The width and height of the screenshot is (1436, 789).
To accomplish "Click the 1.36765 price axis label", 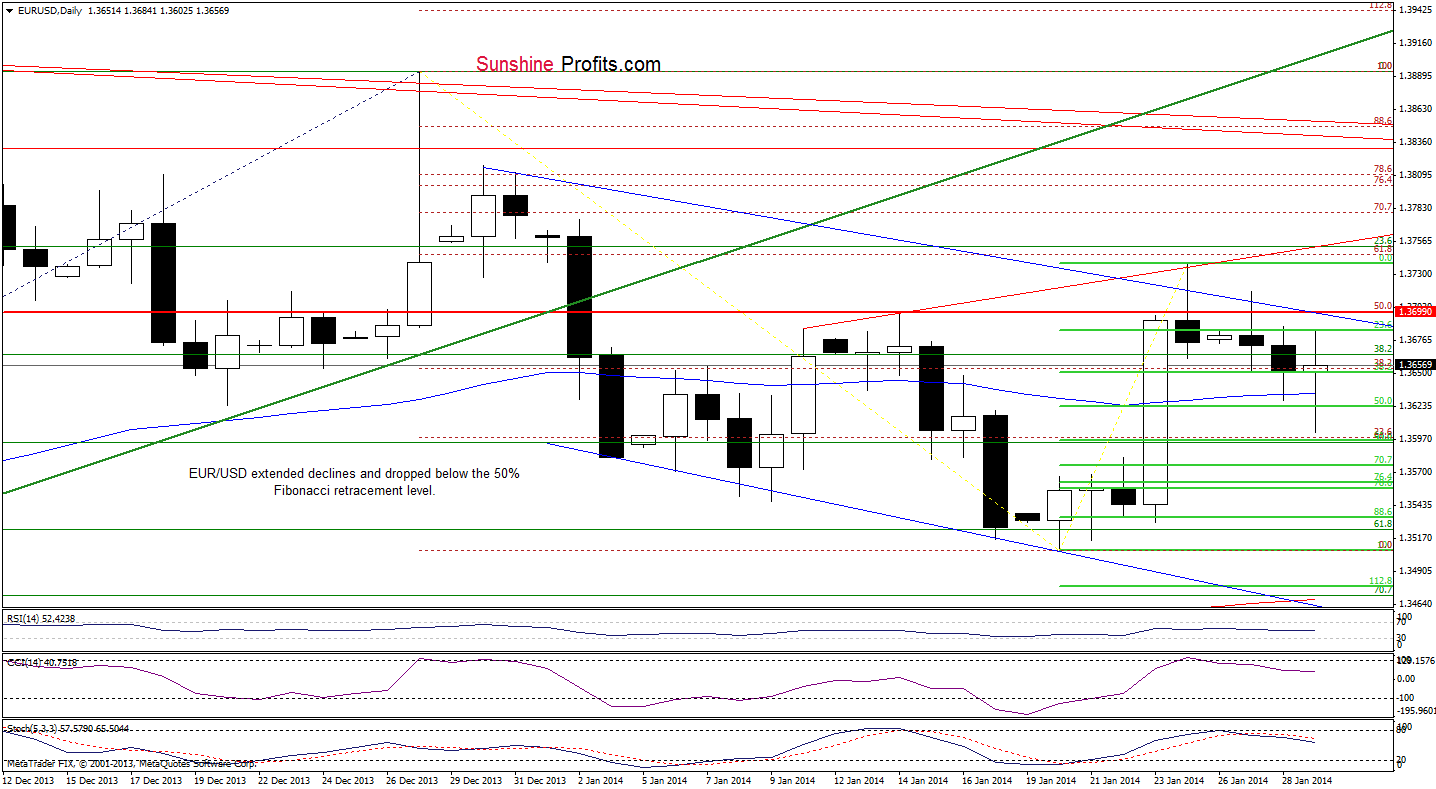I will point(1416,340).
